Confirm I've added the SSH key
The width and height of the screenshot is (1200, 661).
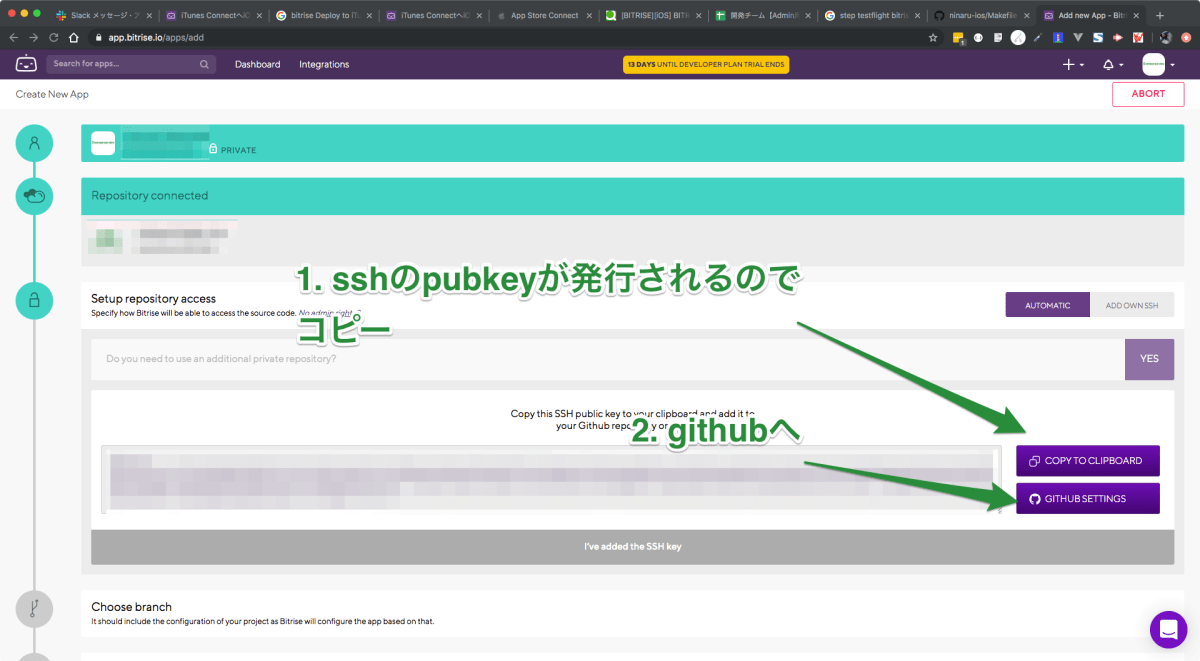click(x=632, y=547)
